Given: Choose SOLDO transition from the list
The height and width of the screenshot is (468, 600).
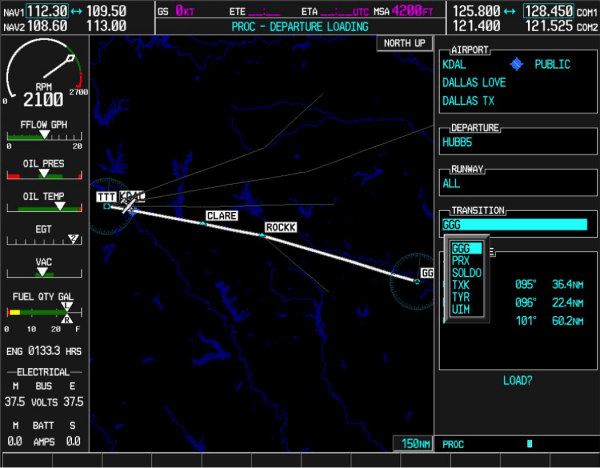Looking at the screenshot, I should 466,273.
